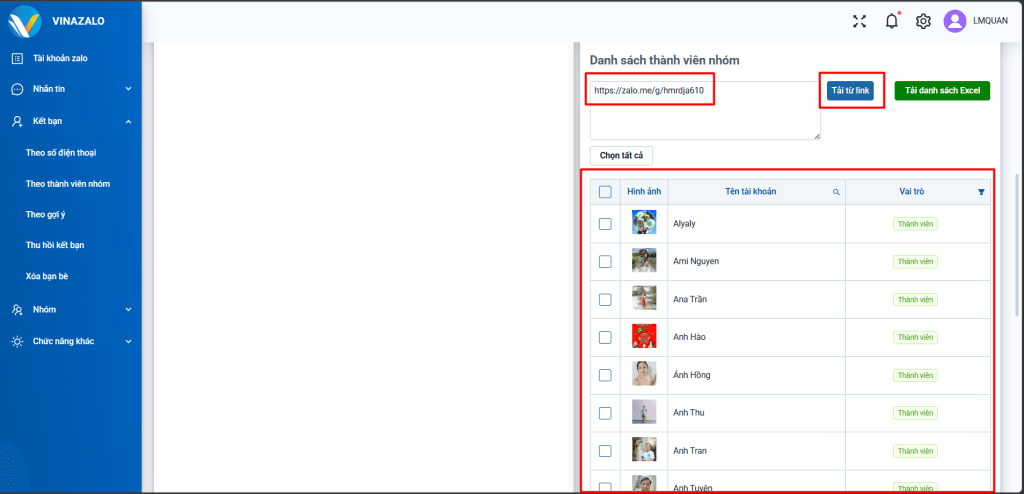Click the Tài khoản zalo sidebar icon
Image resolution: width=1024 pixels, height=494 pixels.
click(17, 58)
